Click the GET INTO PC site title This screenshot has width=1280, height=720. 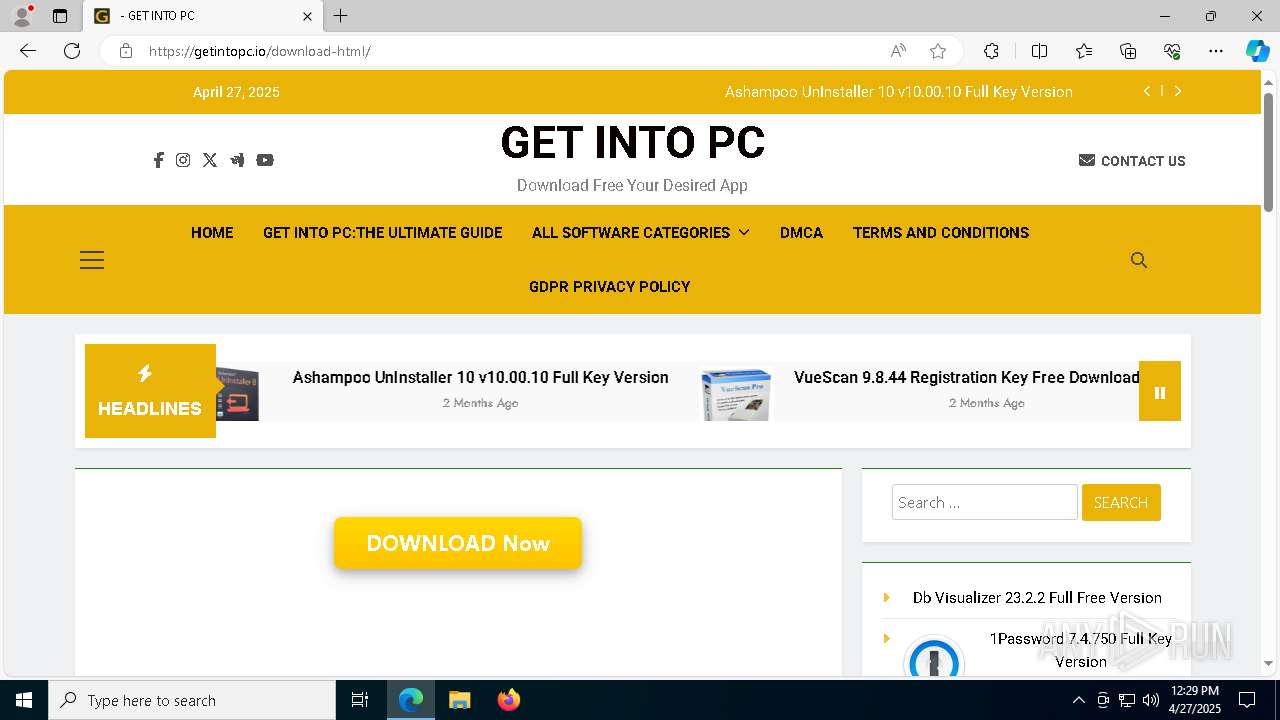[632, 142]
